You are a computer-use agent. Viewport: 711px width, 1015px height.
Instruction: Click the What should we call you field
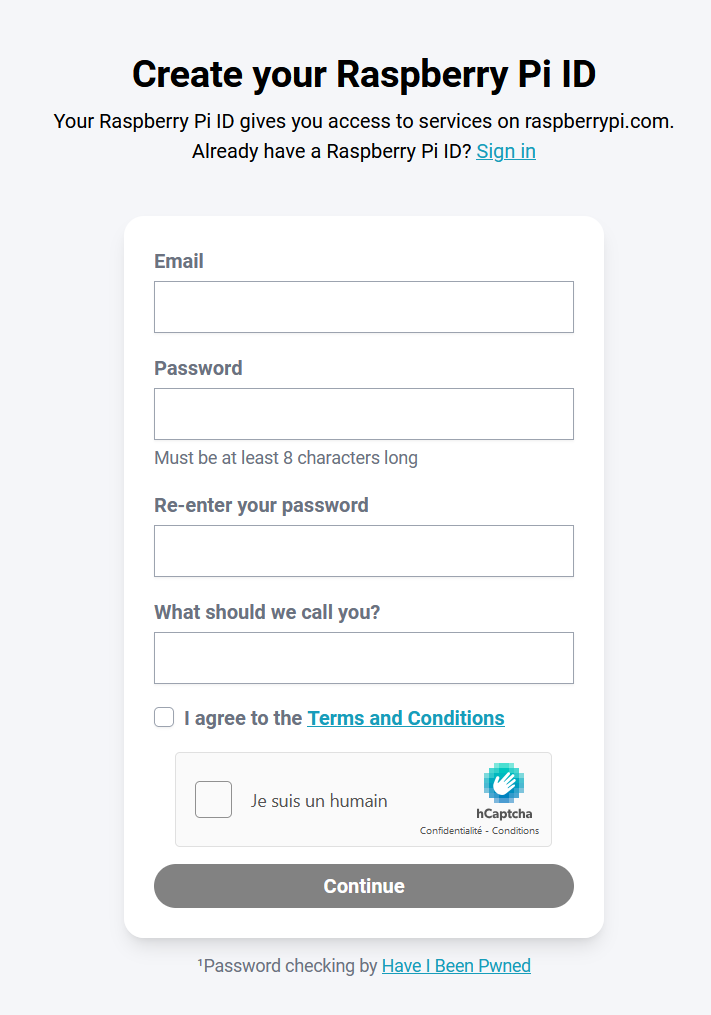[x=364, y=658]
